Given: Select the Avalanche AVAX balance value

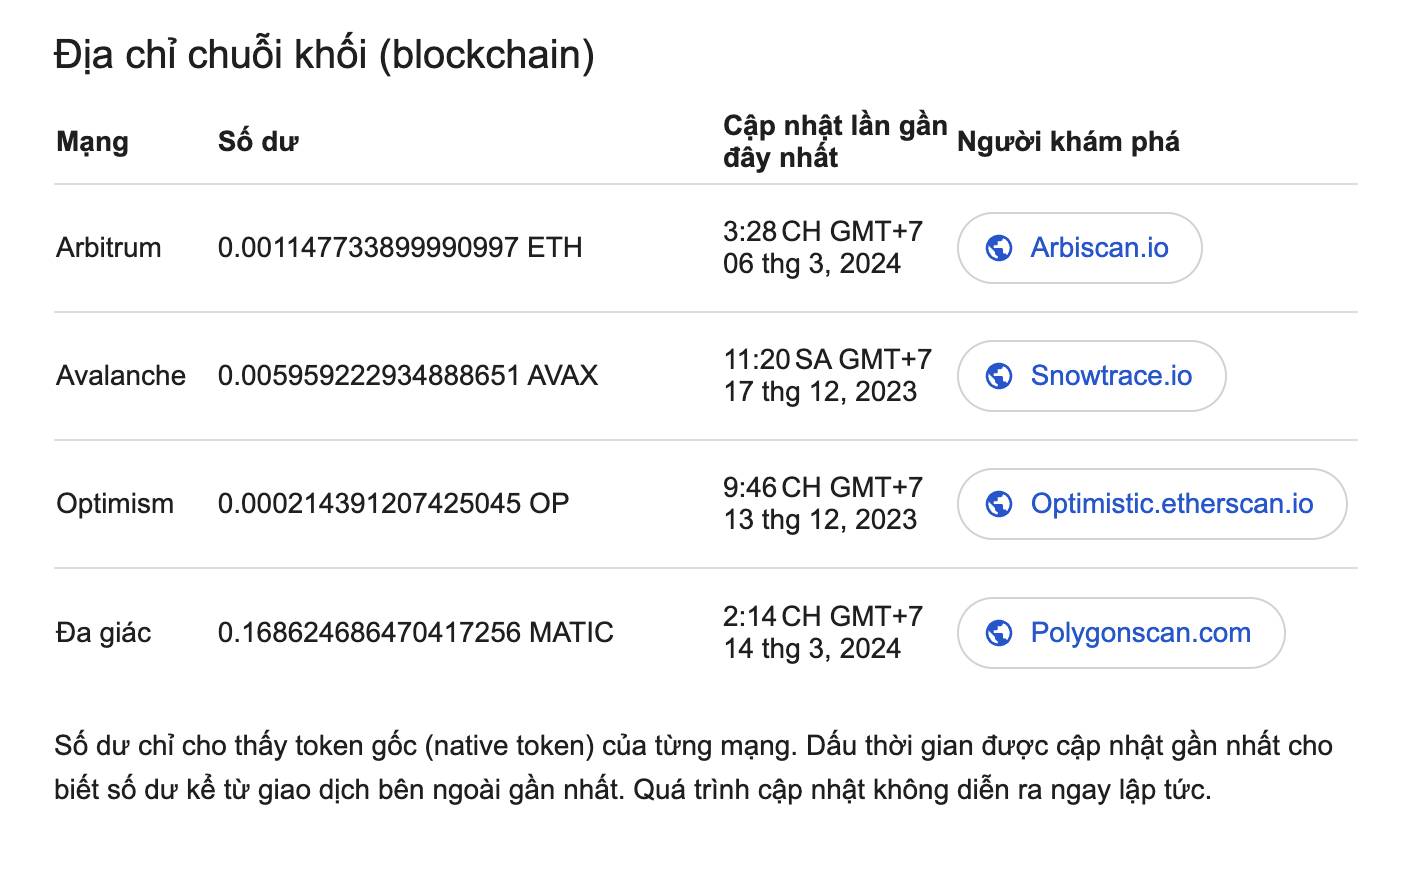Looking at the screenshot, I should pos(408,376).
